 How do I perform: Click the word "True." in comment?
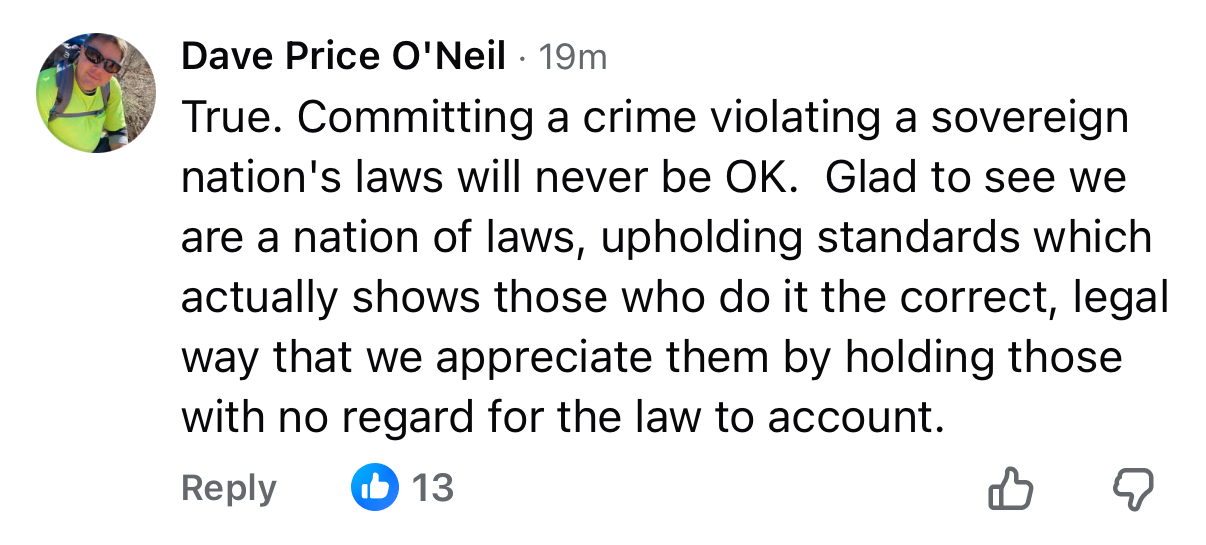[231, 118]
